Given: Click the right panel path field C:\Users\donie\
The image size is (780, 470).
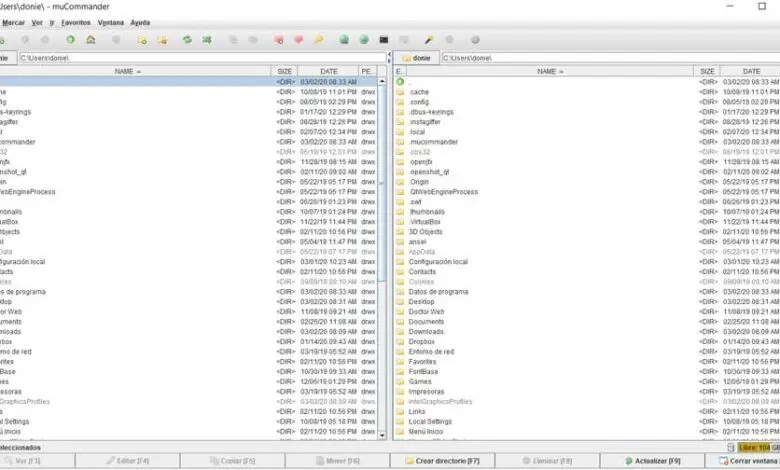Looking at the screenshot, I should [611, 58].
